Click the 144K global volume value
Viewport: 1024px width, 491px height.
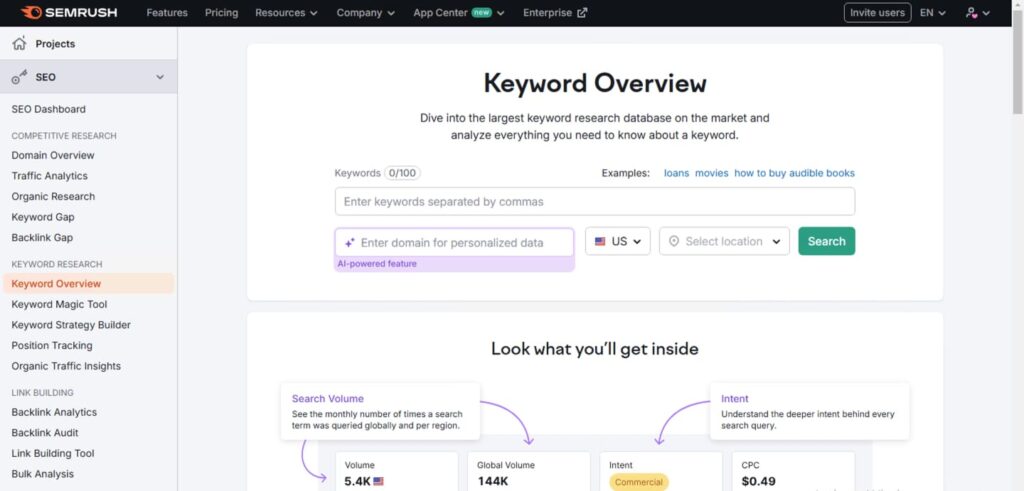492,481
